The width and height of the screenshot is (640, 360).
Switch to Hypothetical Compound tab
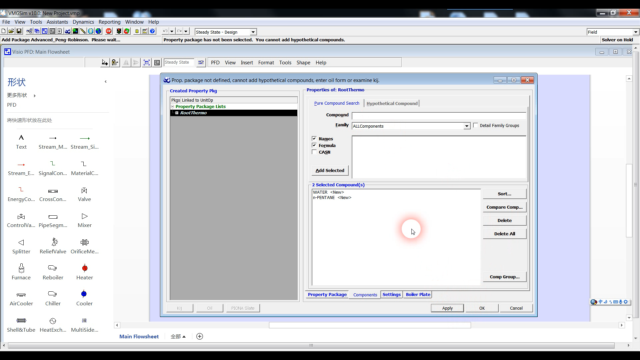[392, 103]
